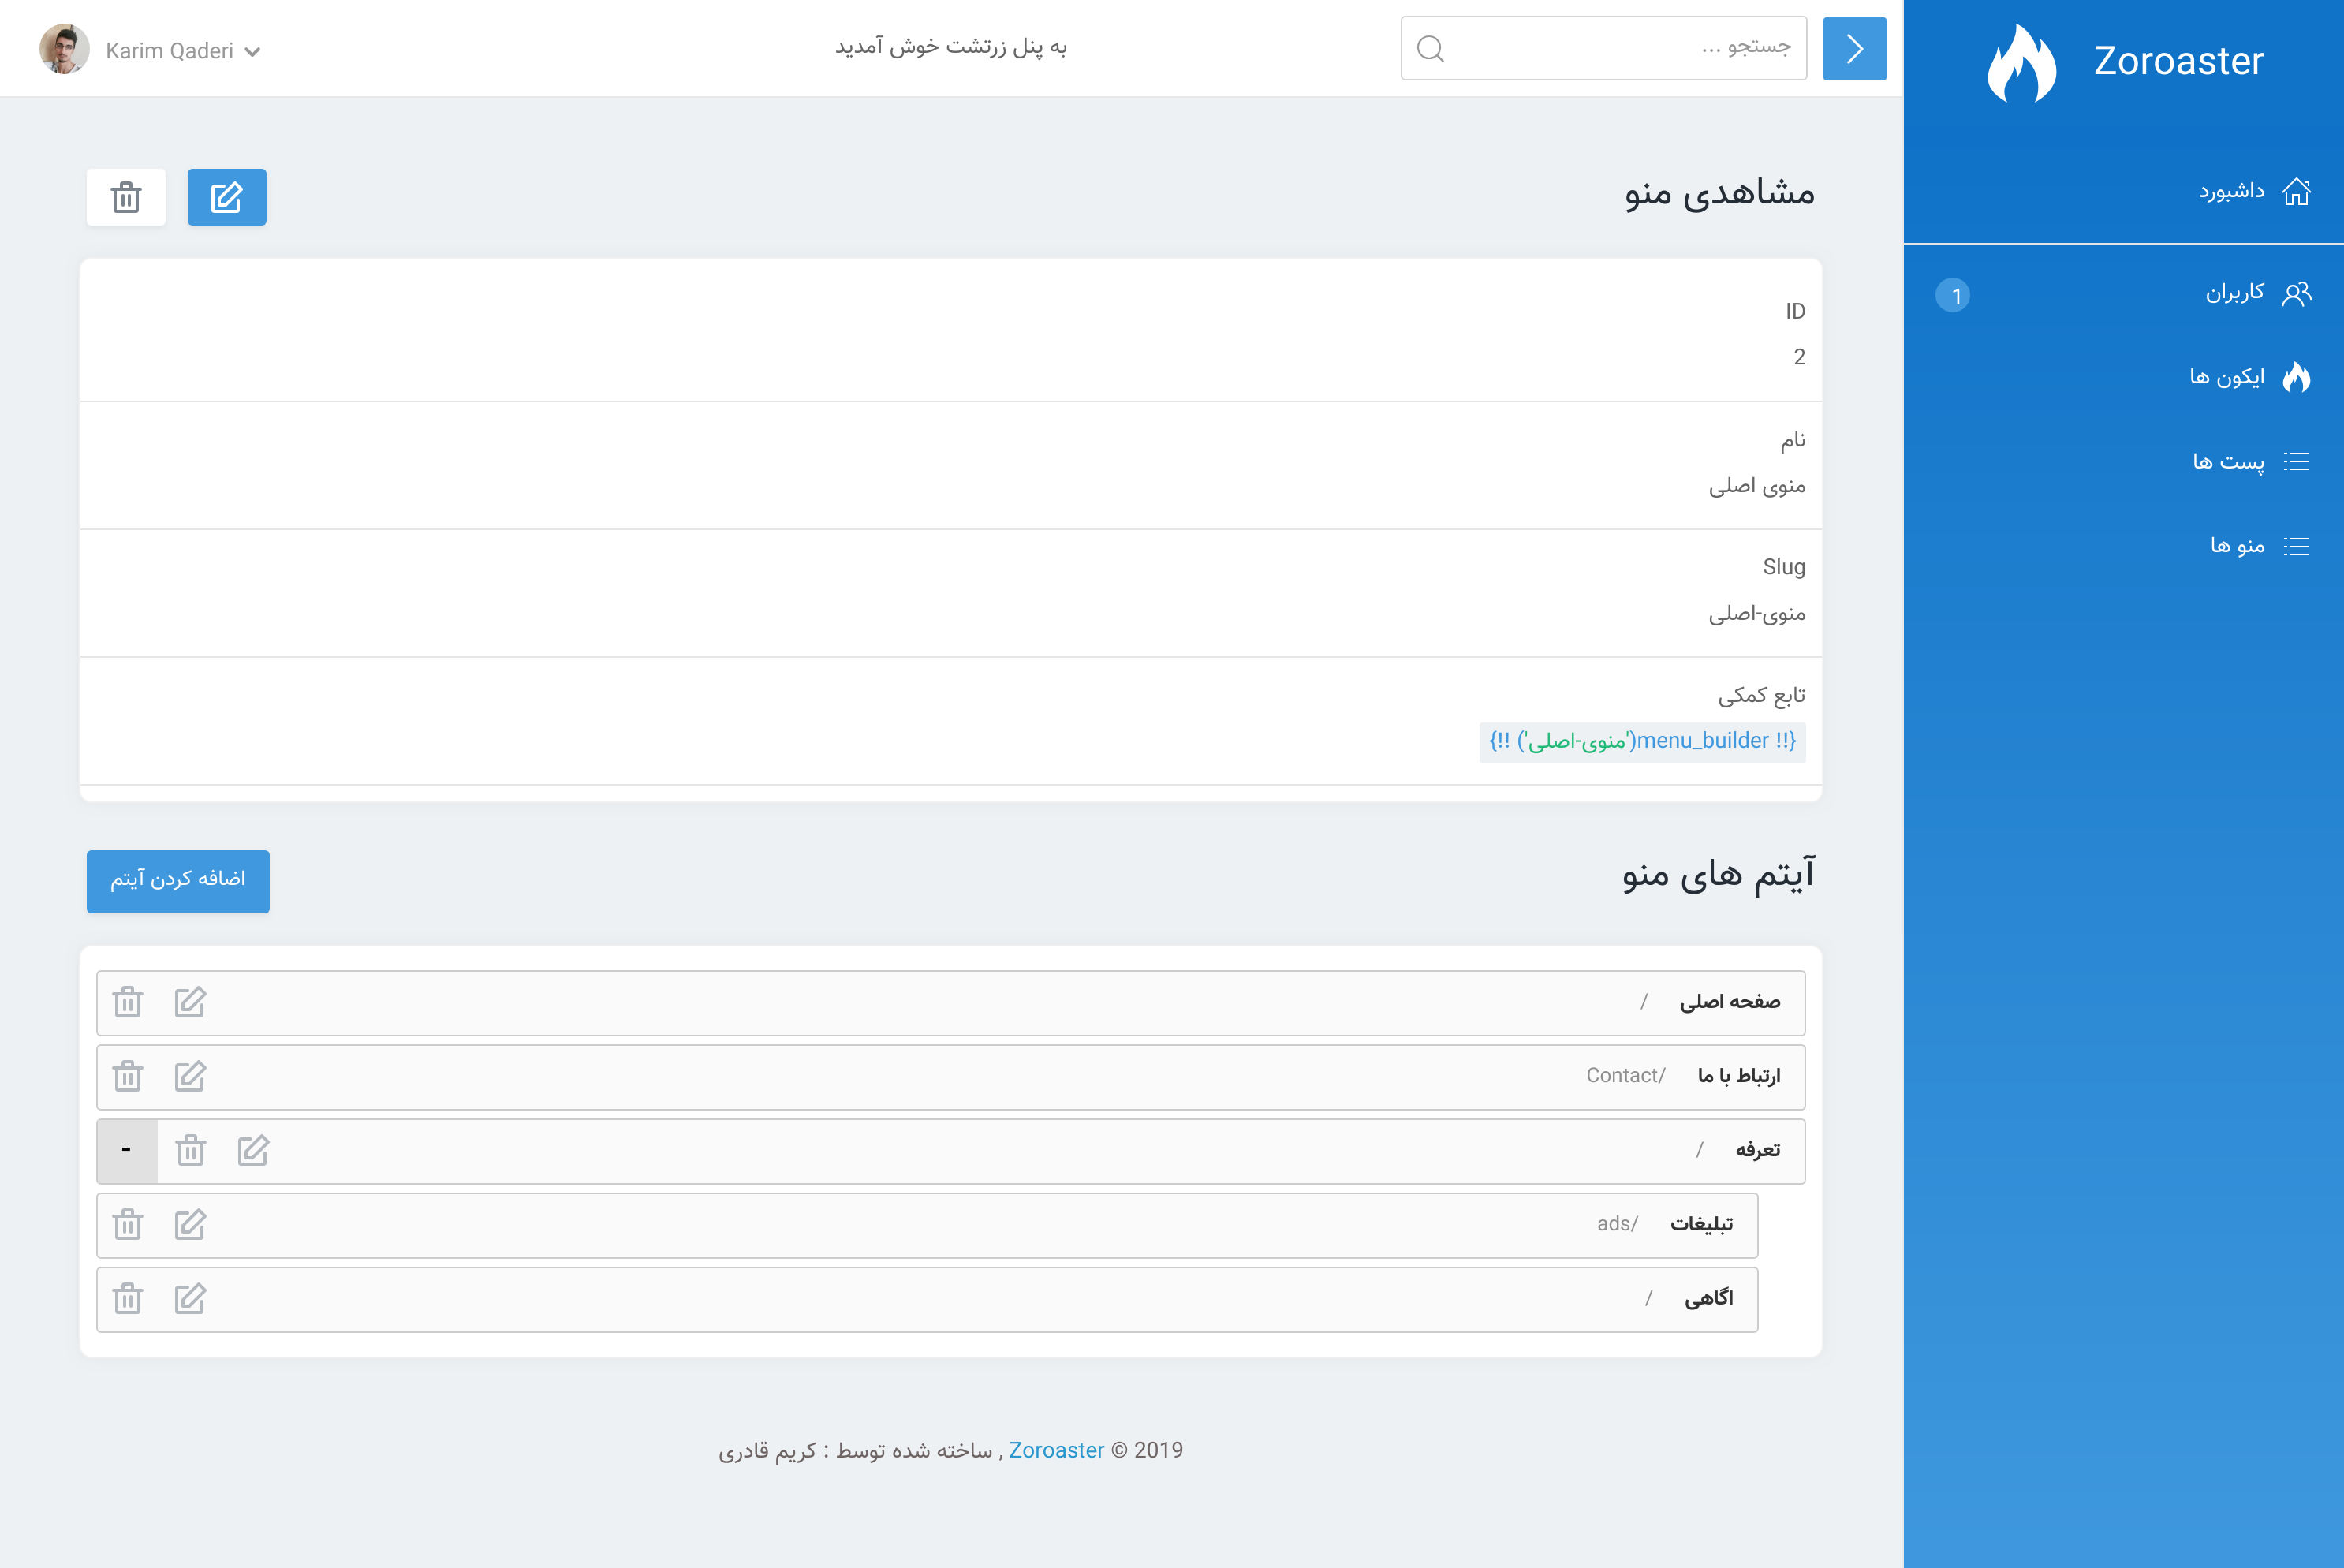Click the Zoroaster flame logo
Screen dimensions: 2344x1568
pos(2021,63)
